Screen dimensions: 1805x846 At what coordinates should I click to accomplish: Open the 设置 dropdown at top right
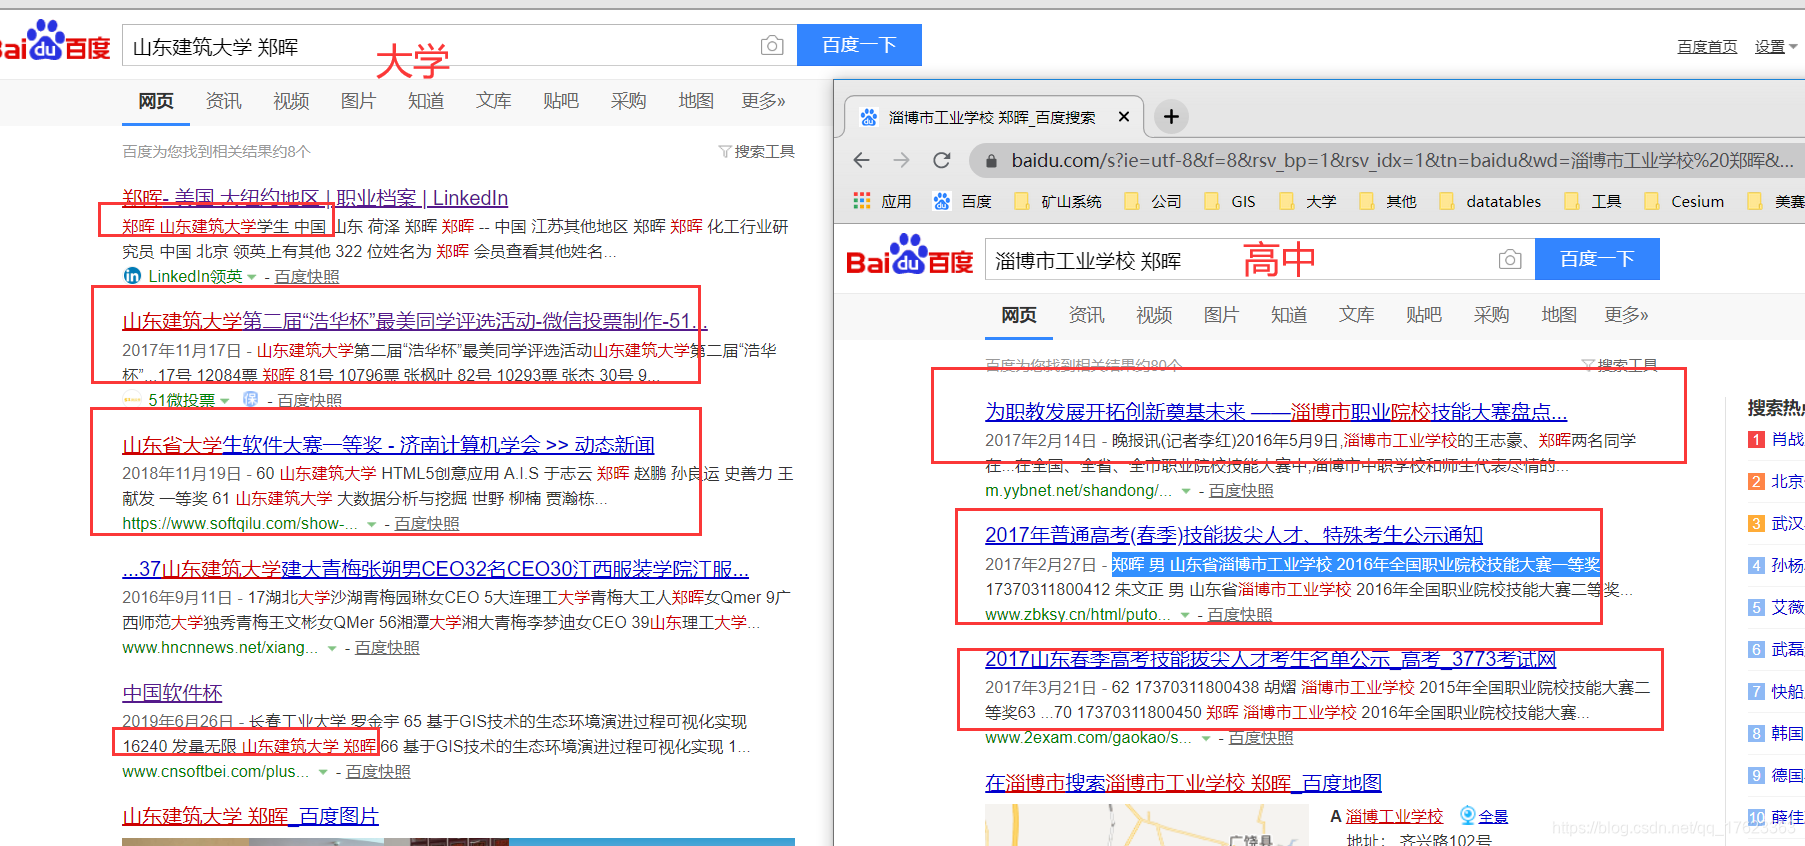coord(1776,46)
